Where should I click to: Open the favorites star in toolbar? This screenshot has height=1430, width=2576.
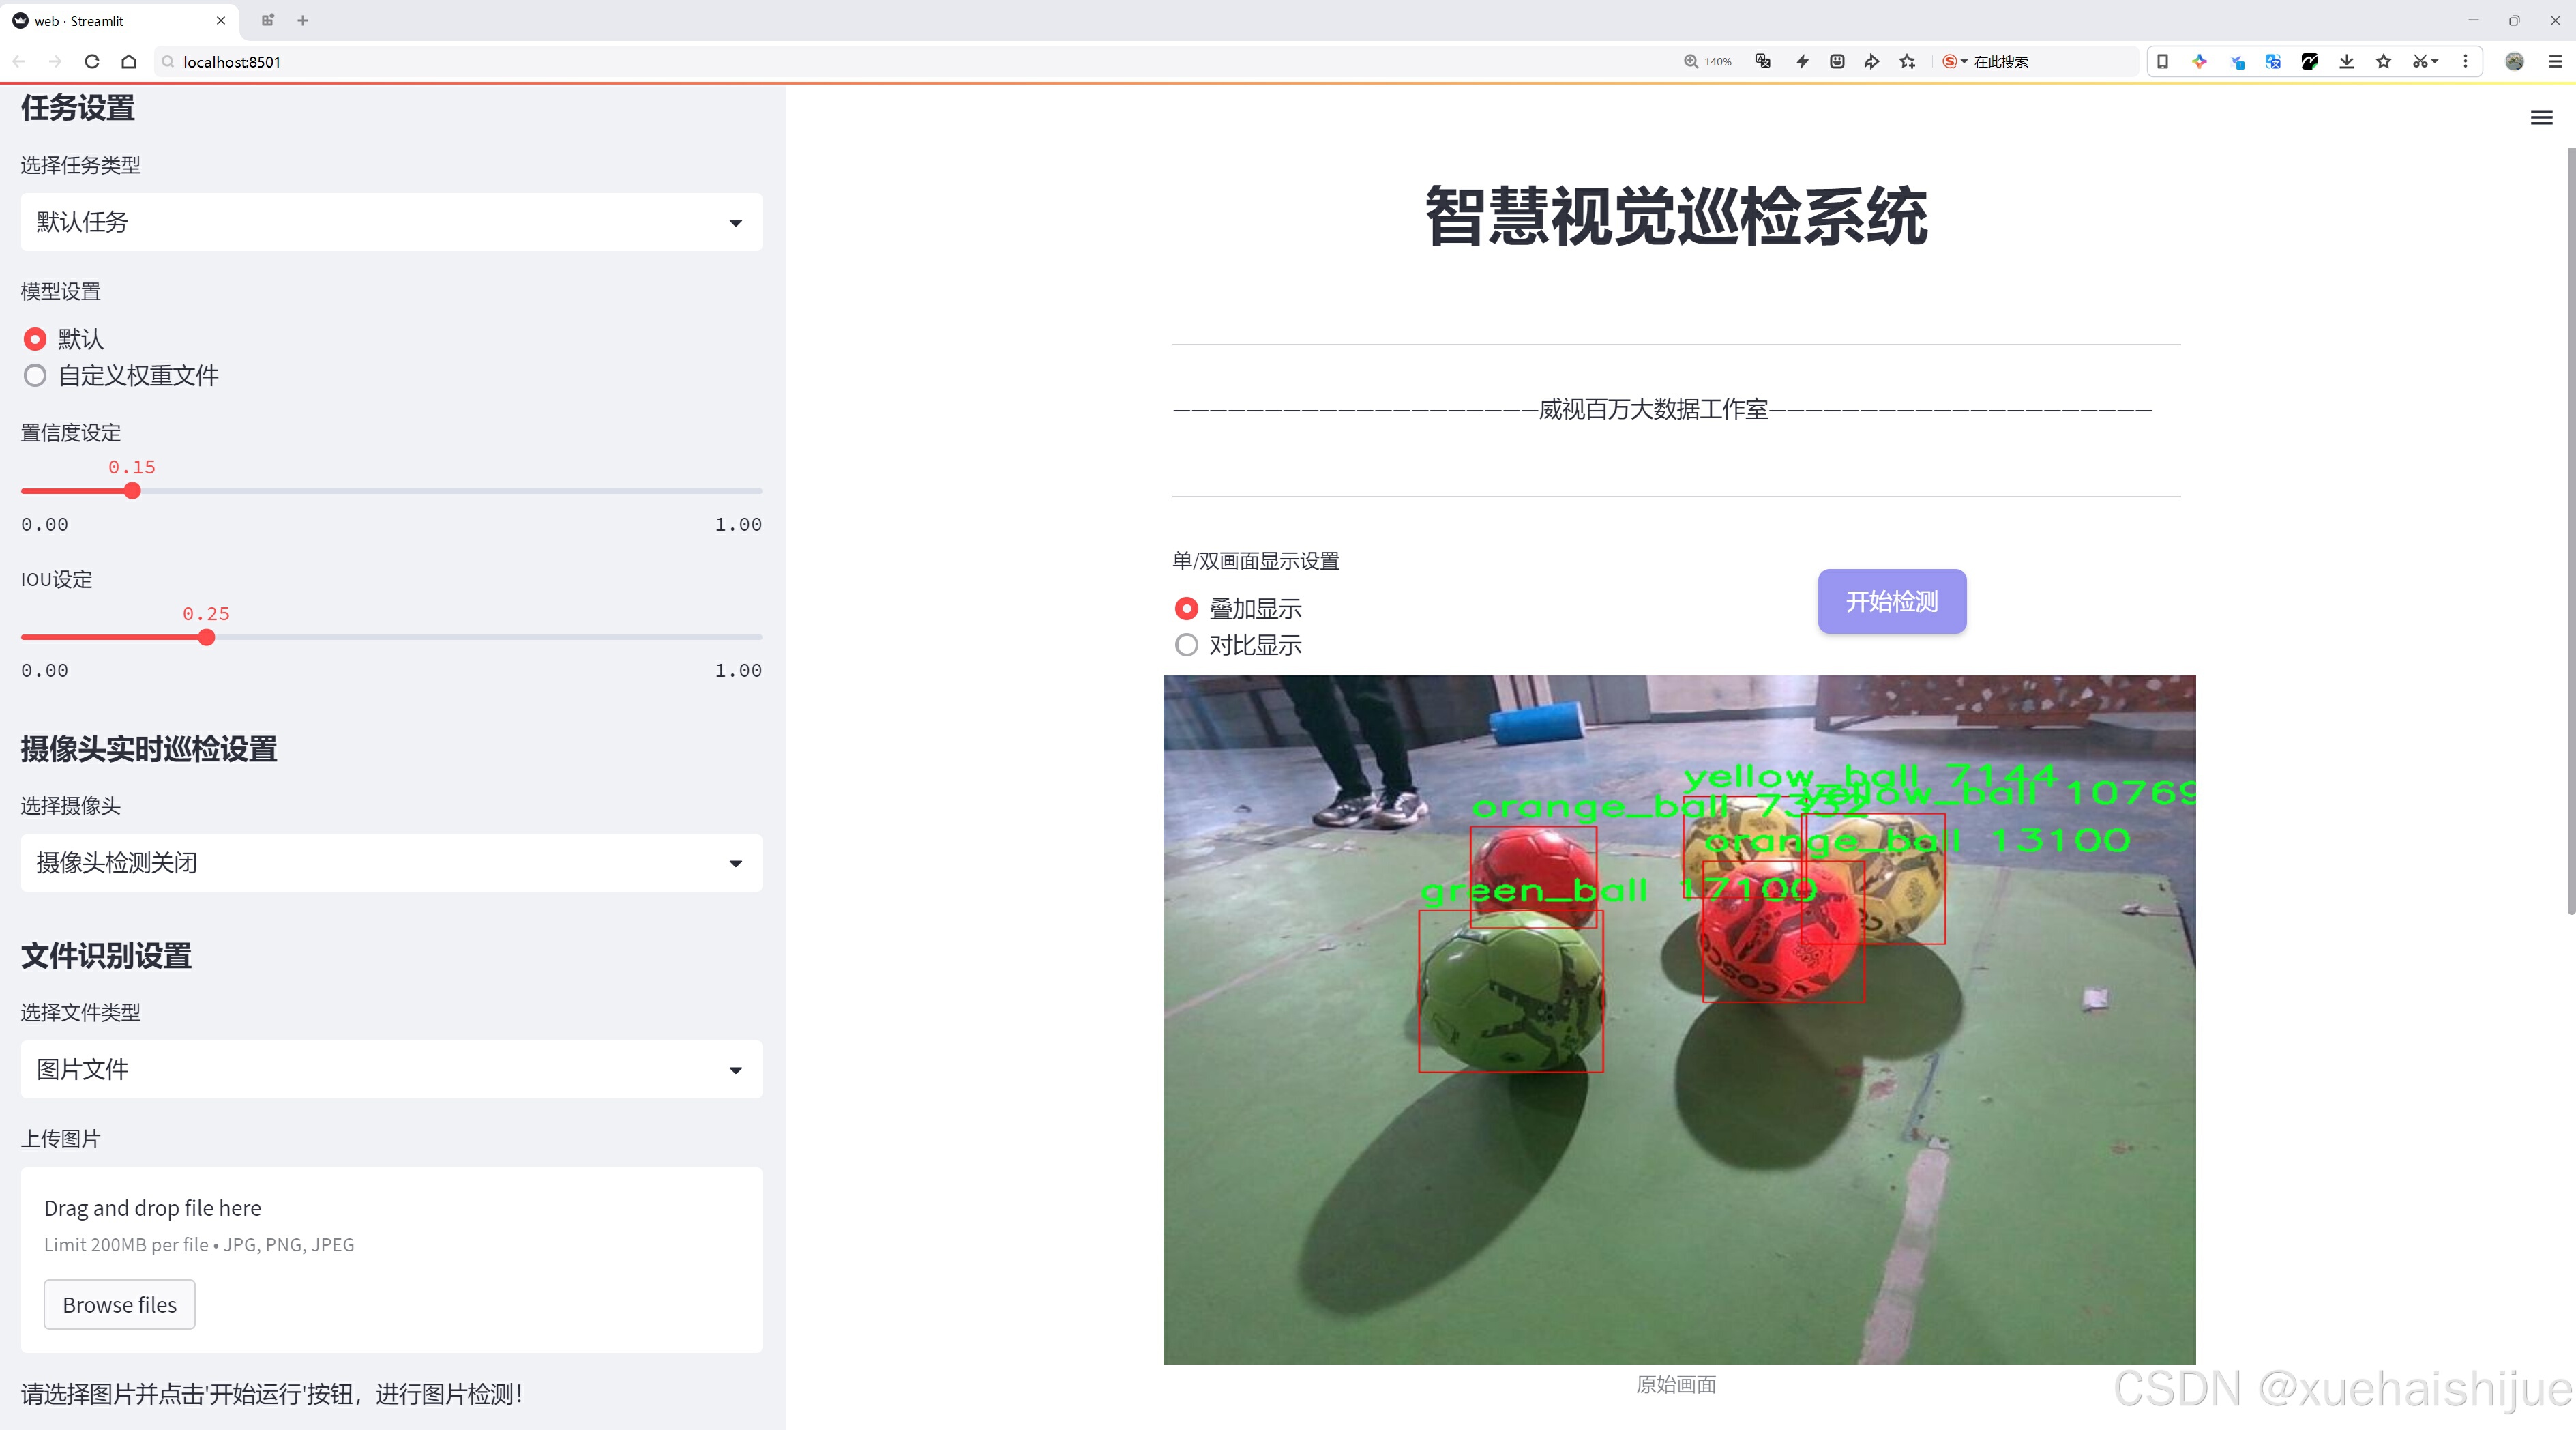point(2384,61)
